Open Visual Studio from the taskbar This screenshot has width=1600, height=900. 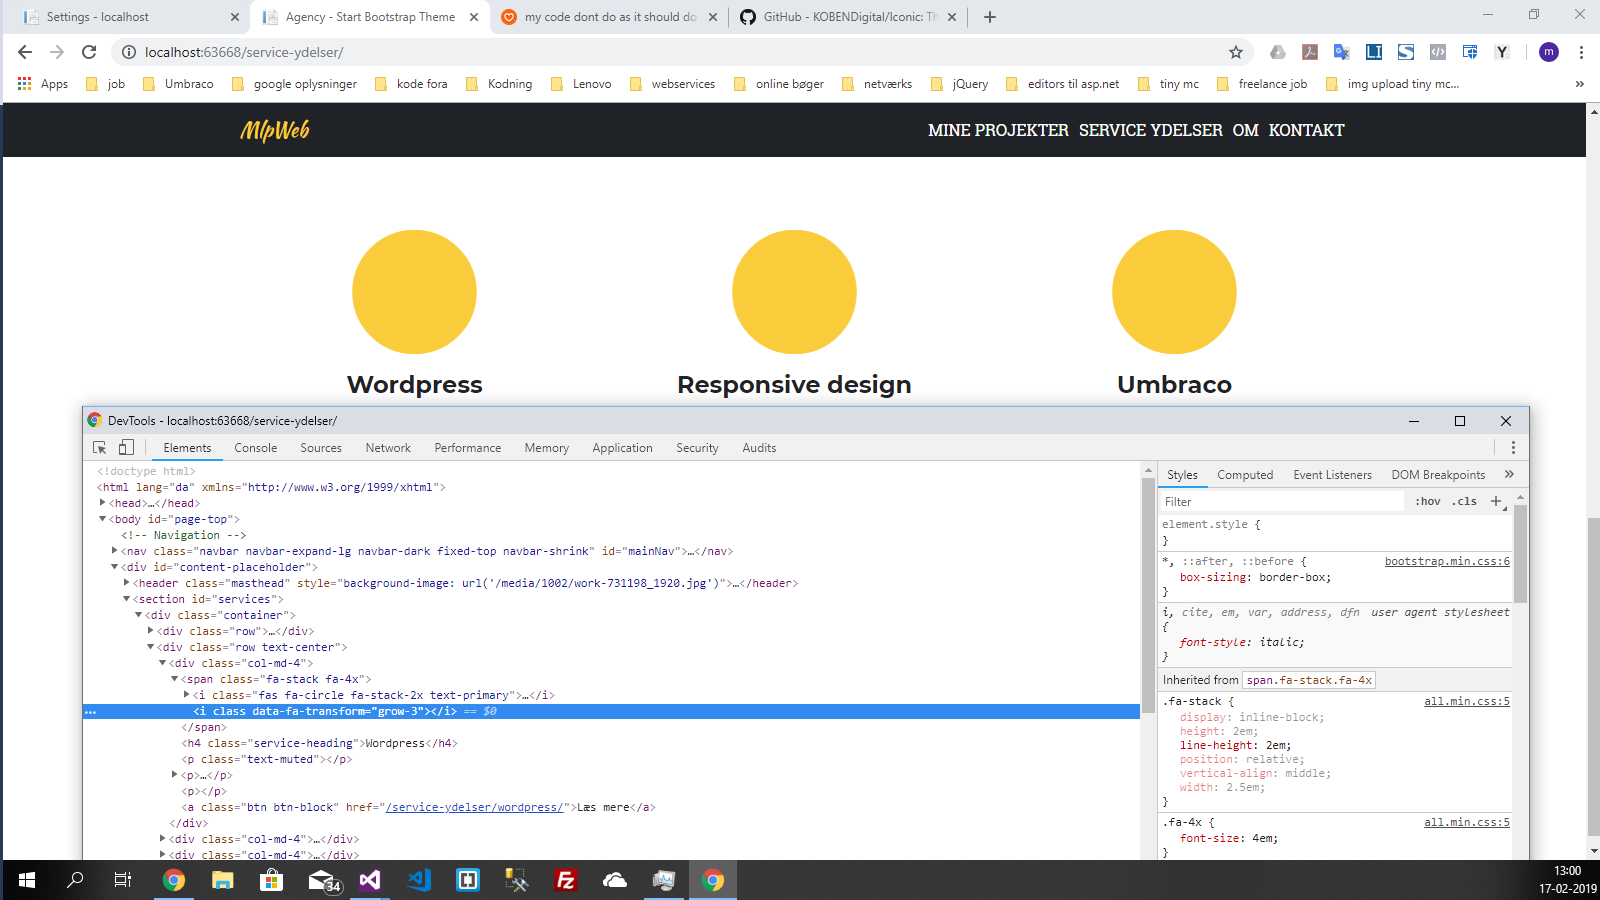(x=370, y=880)
